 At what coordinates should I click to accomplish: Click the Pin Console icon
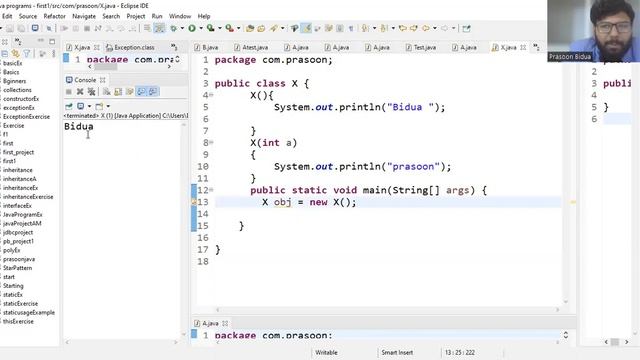pyautogui.click(x=69, y=106)
